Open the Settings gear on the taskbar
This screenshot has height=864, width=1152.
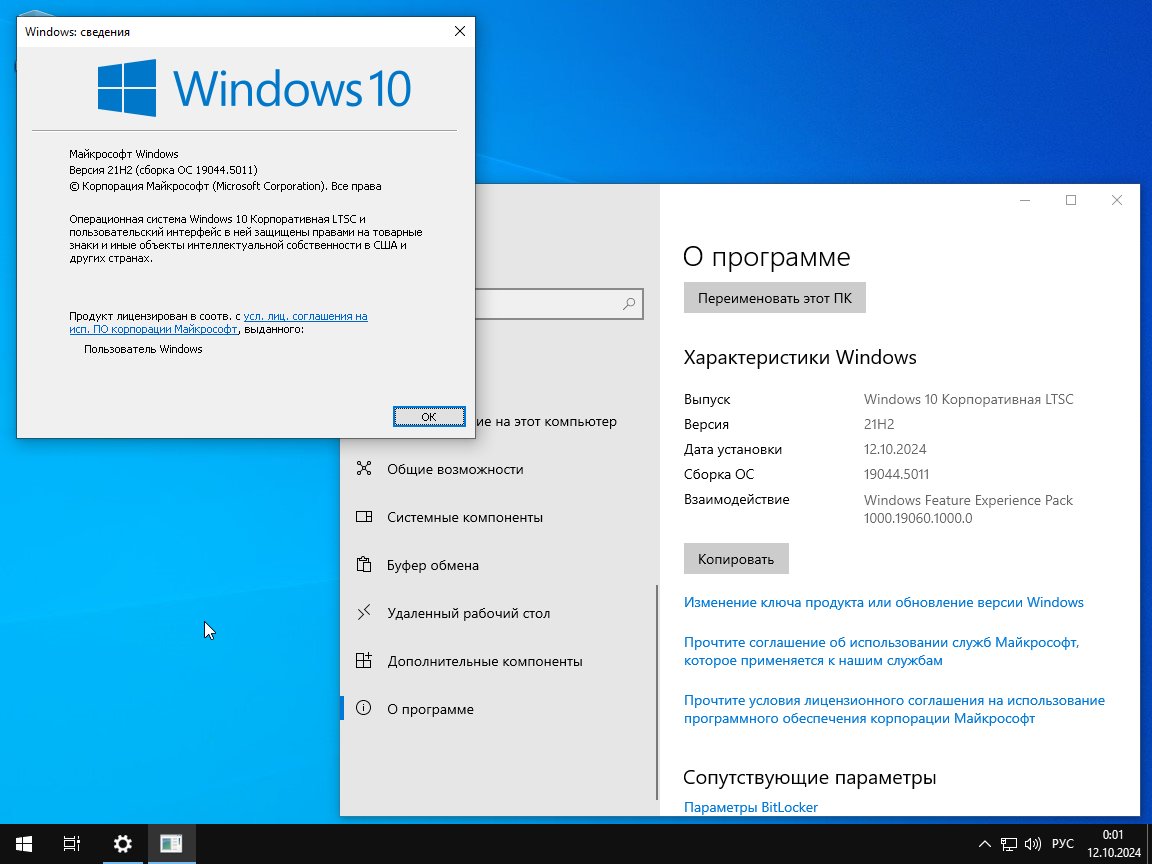(123, 843)
